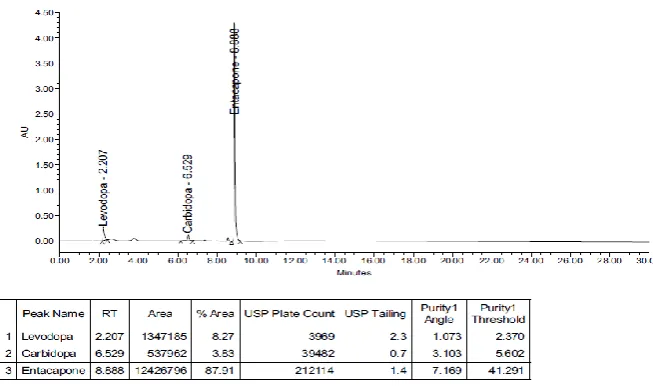Image resolution: width=653 pixels, height=386 pixels.
Task: Select purity threshold value 5.602
Action: click(x=510, y=354)
